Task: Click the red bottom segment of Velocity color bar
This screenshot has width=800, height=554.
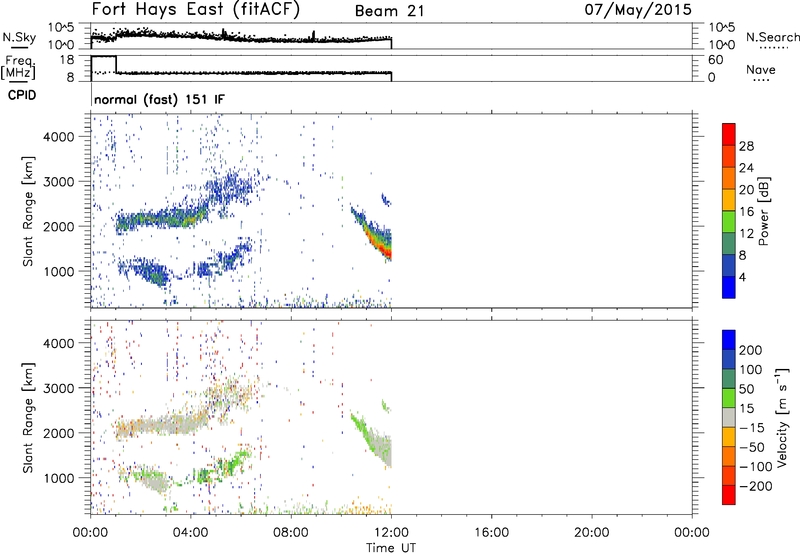Action: coord(729,495)
